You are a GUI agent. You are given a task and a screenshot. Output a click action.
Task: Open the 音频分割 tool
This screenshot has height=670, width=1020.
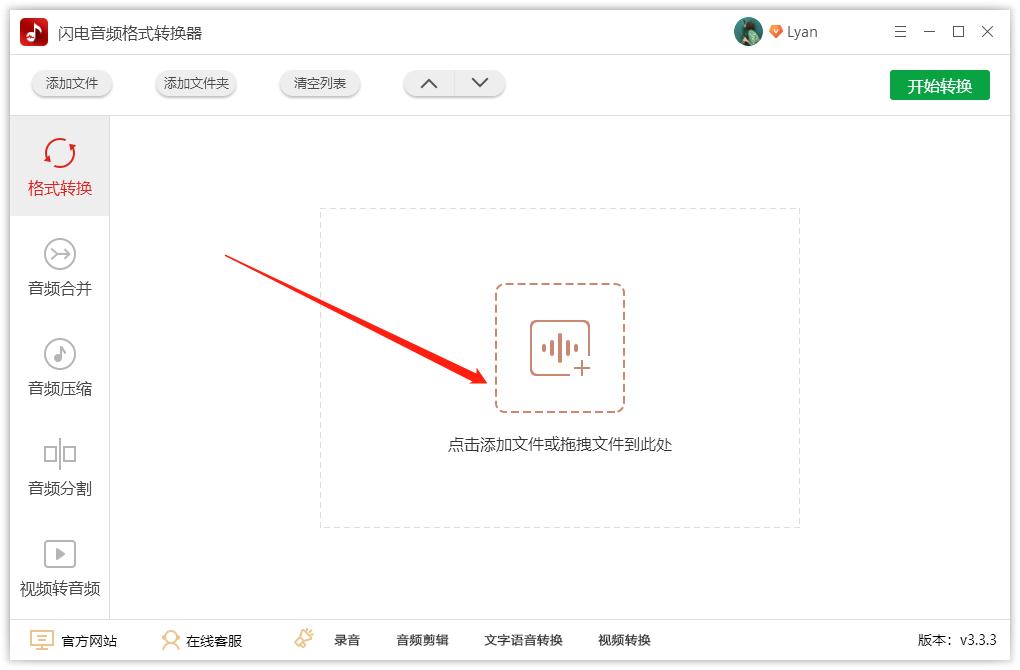click(59, 465)
